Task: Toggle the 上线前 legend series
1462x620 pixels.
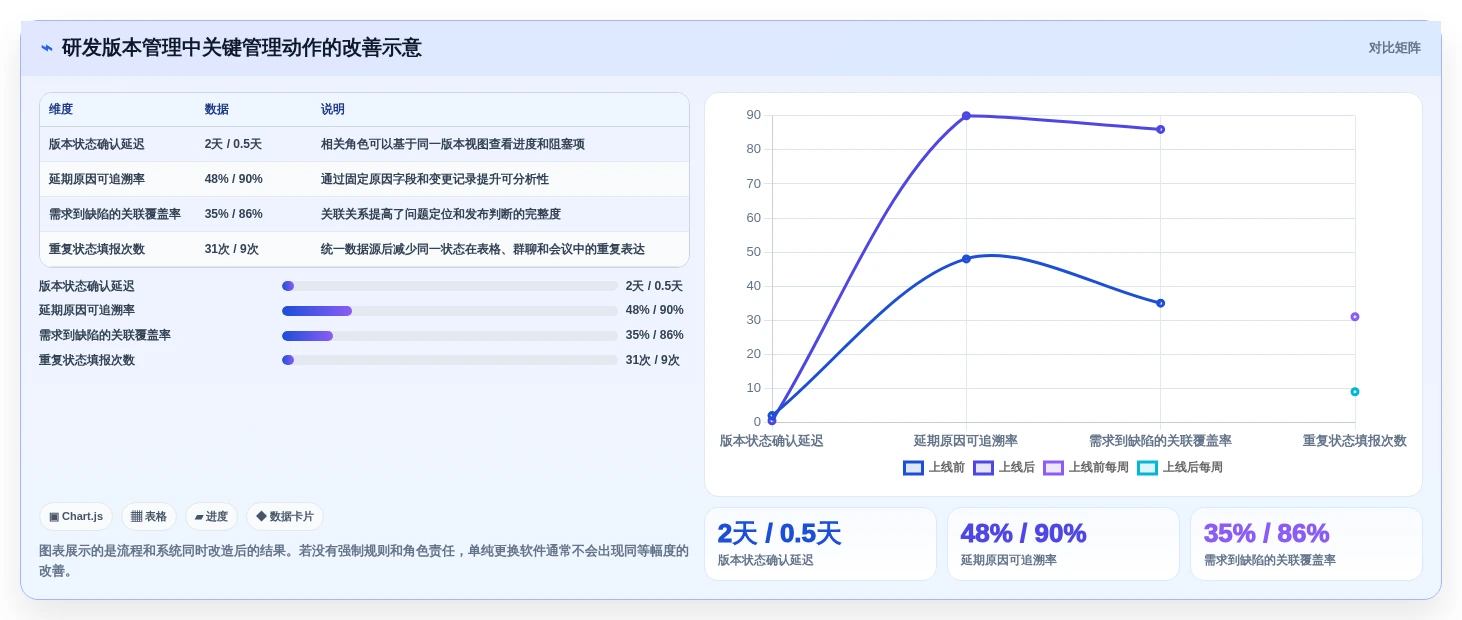Action: pyautogui.click(x=934, y=467)
